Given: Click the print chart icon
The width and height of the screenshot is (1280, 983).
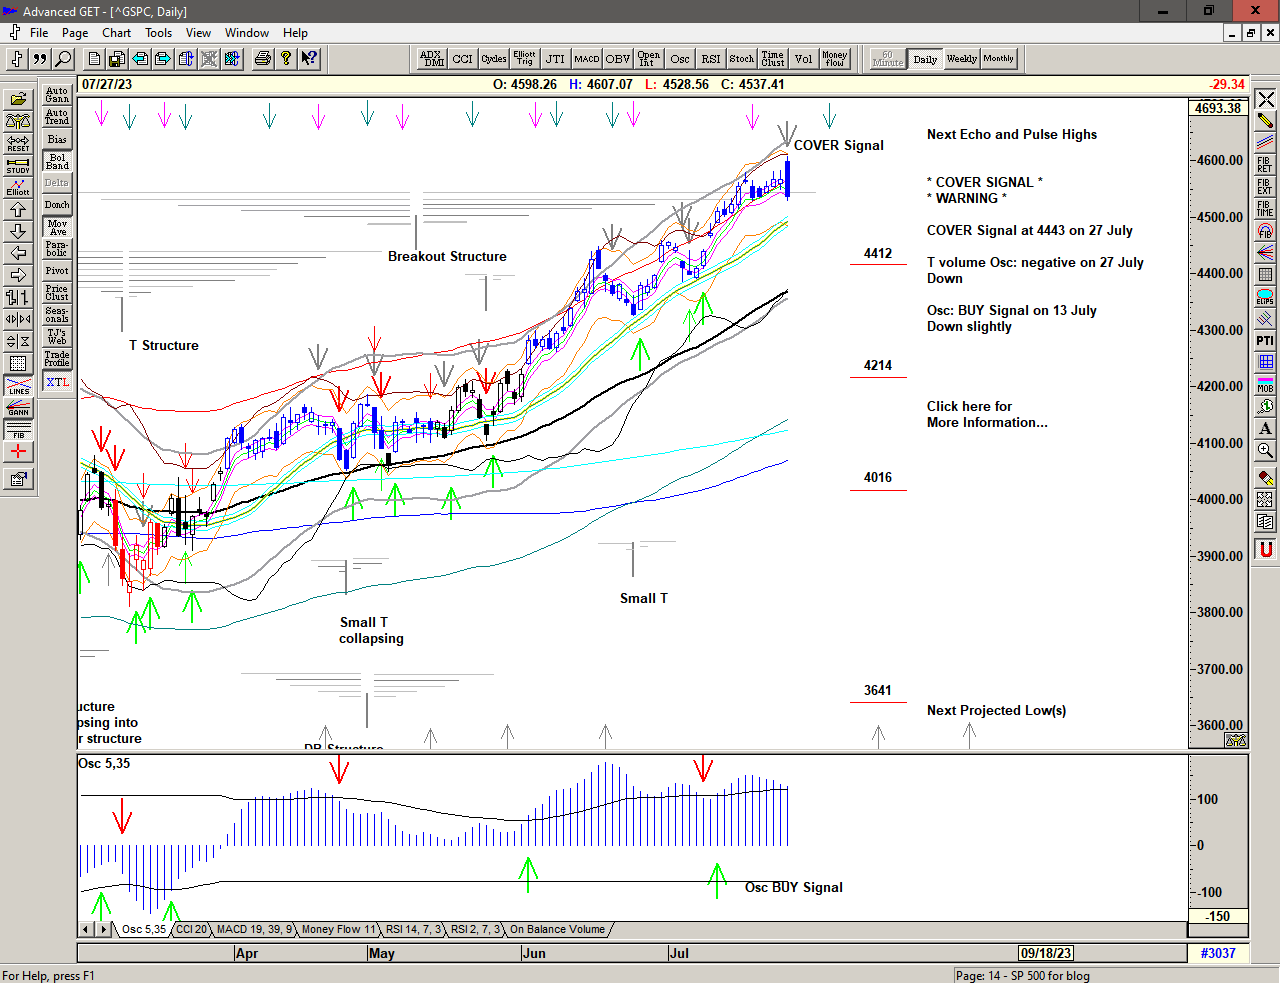Looking at the screenshot, I should [262, 59].
